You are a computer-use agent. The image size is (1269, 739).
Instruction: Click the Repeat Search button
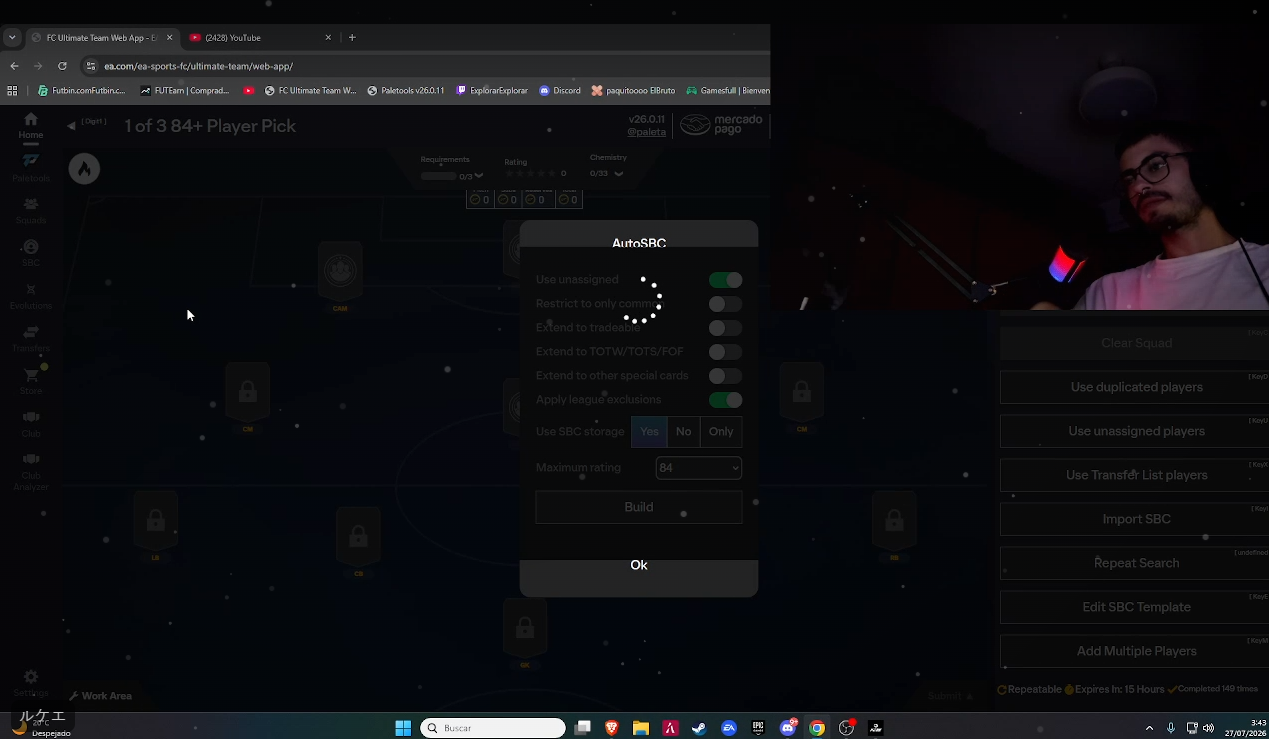coord(1137,563)
